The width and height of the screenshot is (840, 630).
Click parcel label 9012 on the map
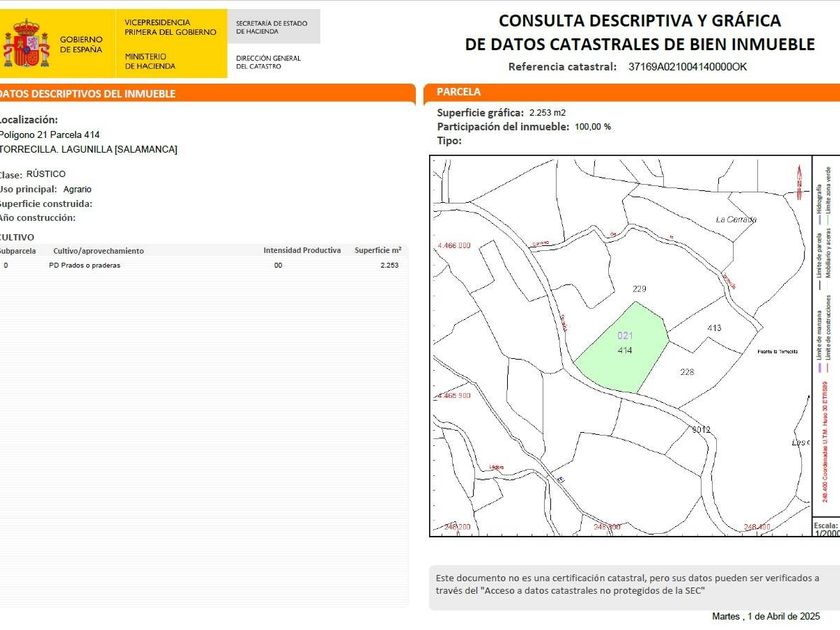701,430
